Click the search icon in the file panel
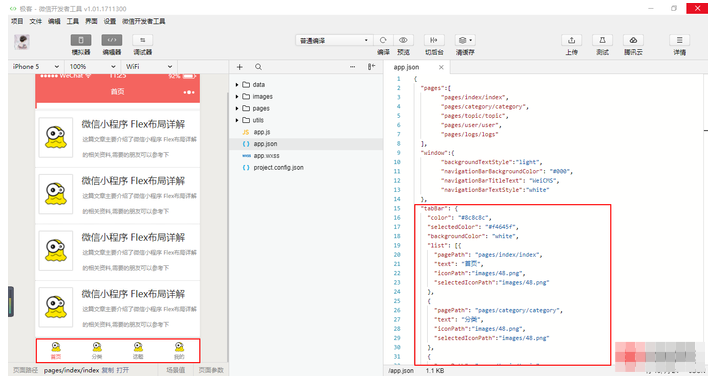 tap(258, 67)
